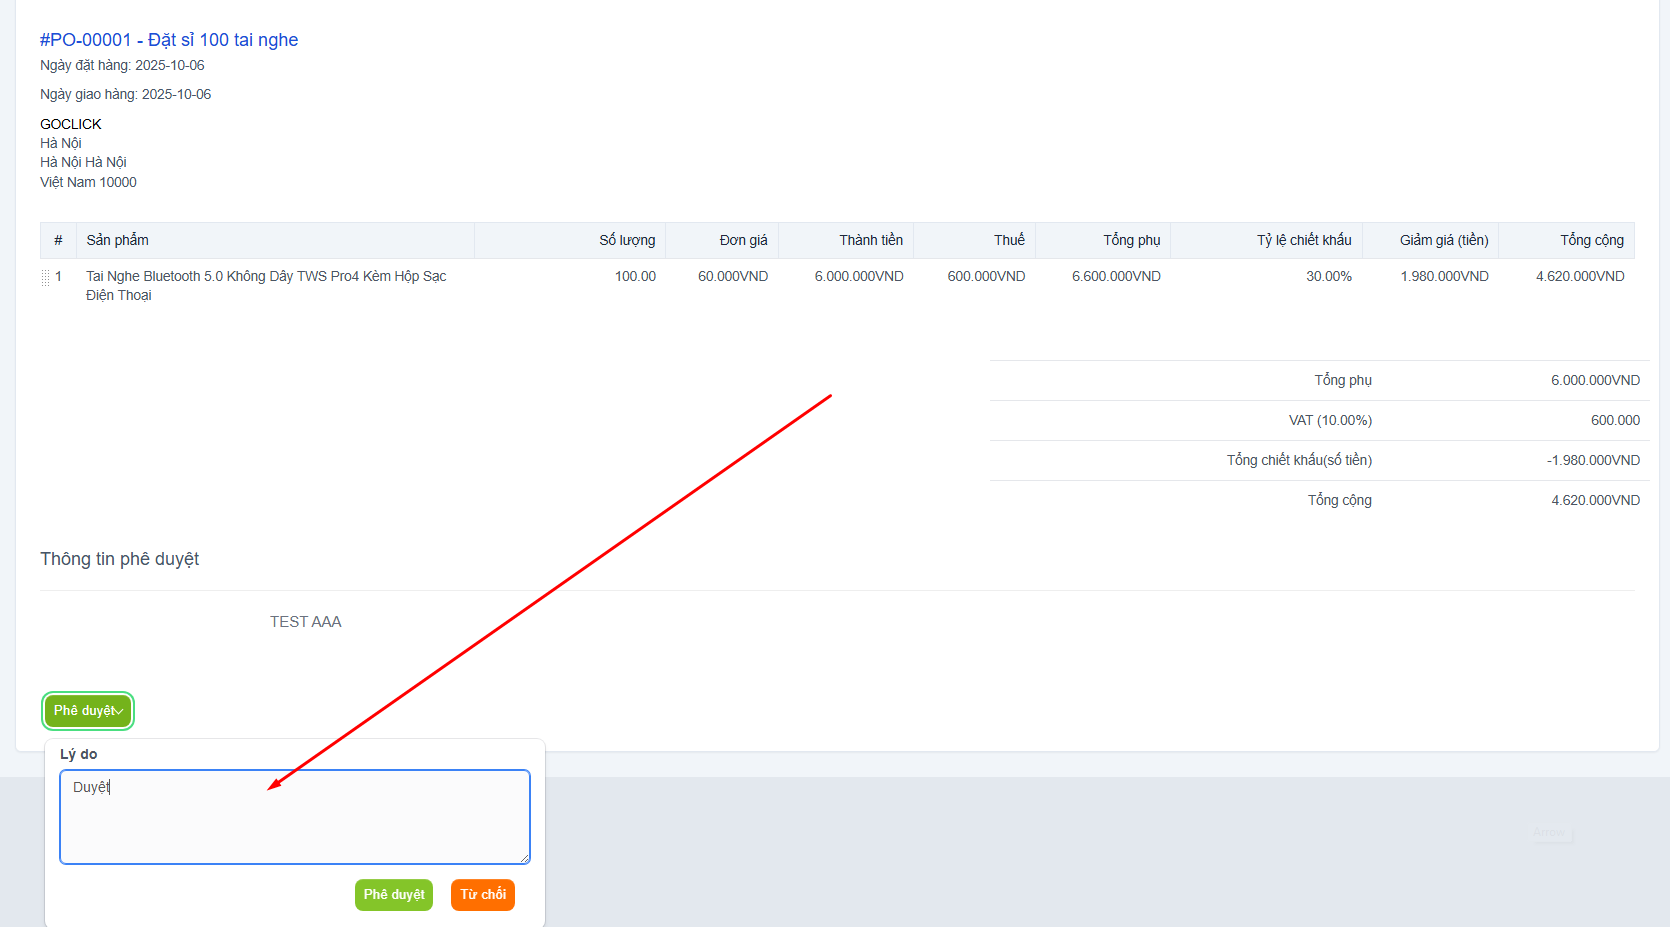Click the row 1 drag handle icon
This screenshot has width=1670, height=927.
(x=45, y=278)
